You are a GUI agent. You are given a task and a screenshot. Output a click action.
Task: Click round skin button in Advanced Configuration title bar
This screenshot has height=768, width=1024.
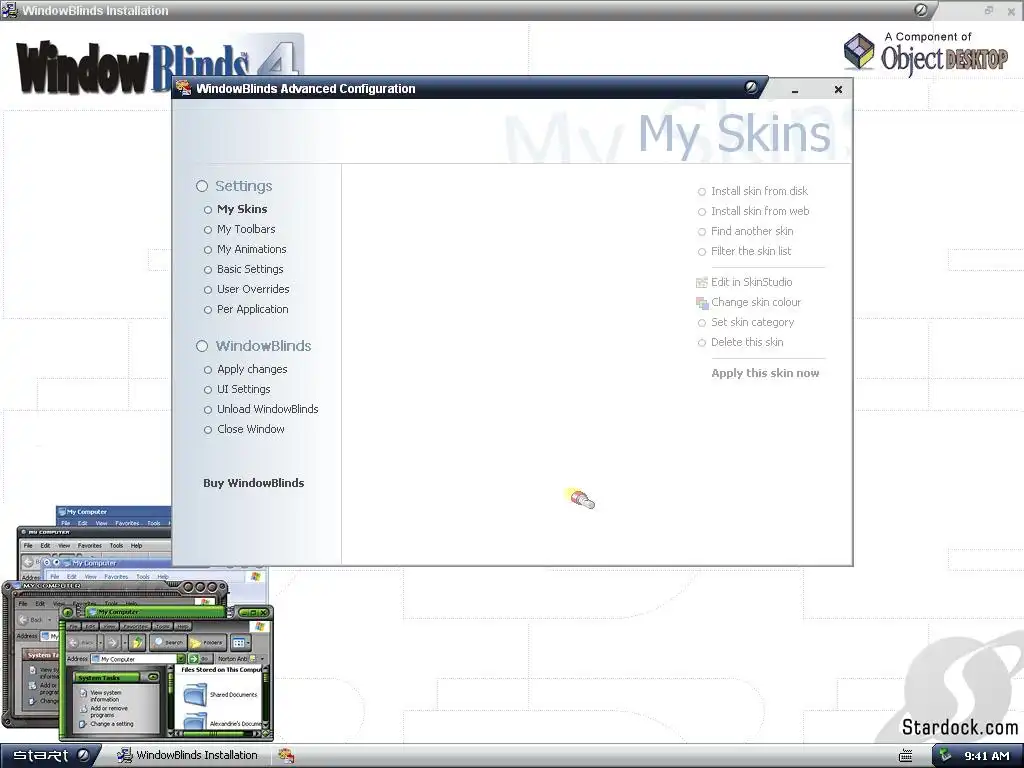point(751,87)
